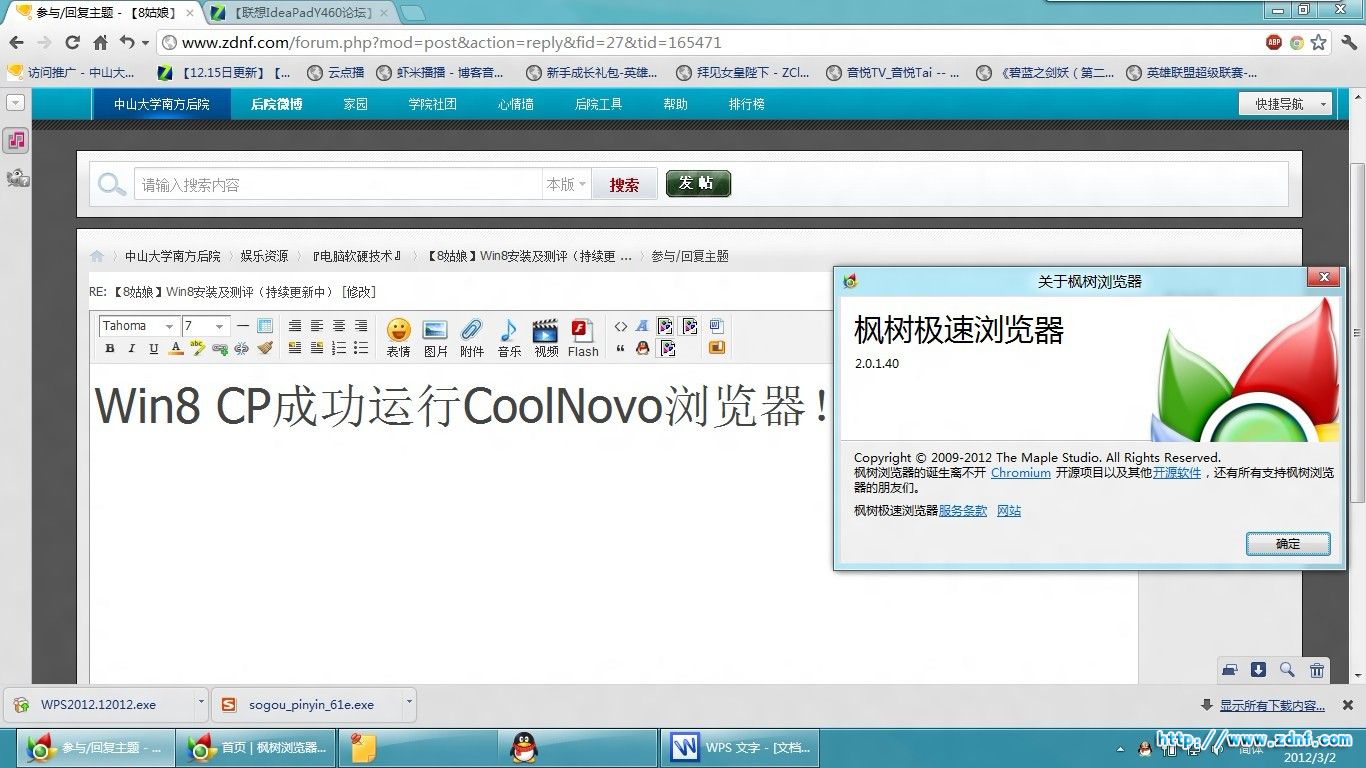Open the 开源软件 link

1177,473
